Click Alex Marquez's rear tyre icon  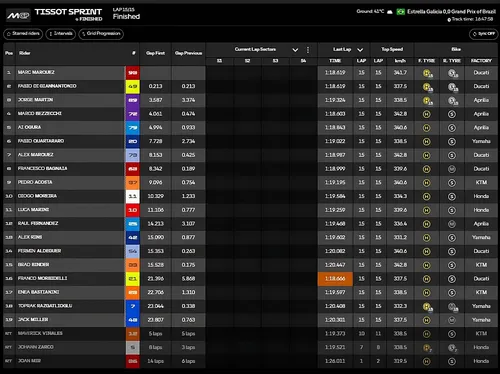452,155
